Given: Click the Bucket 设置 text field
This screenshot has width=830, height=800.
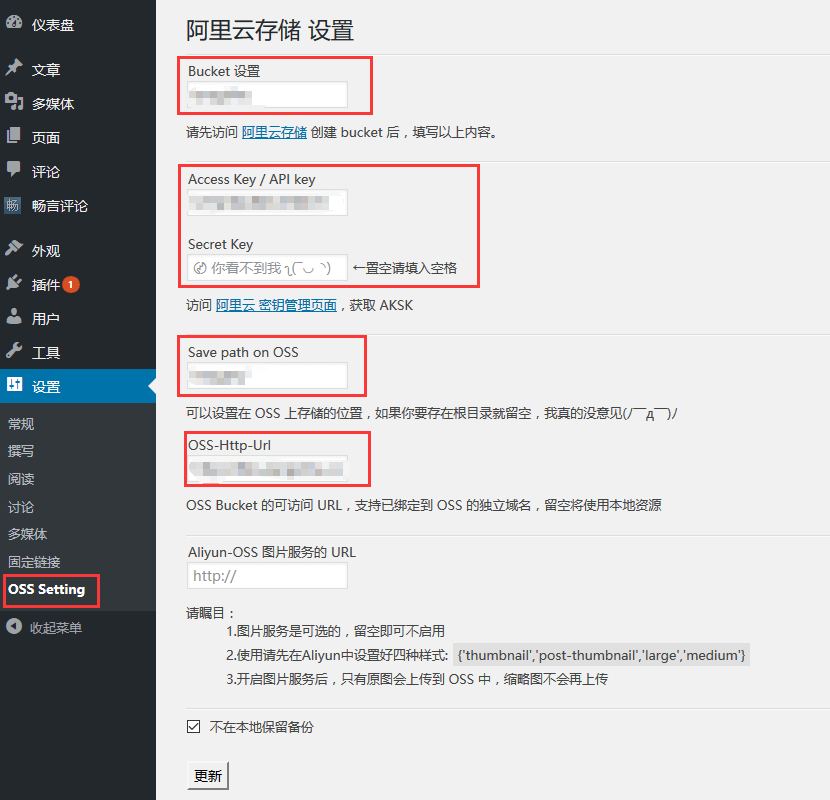Looking at the screenshot, I should 267,95.
